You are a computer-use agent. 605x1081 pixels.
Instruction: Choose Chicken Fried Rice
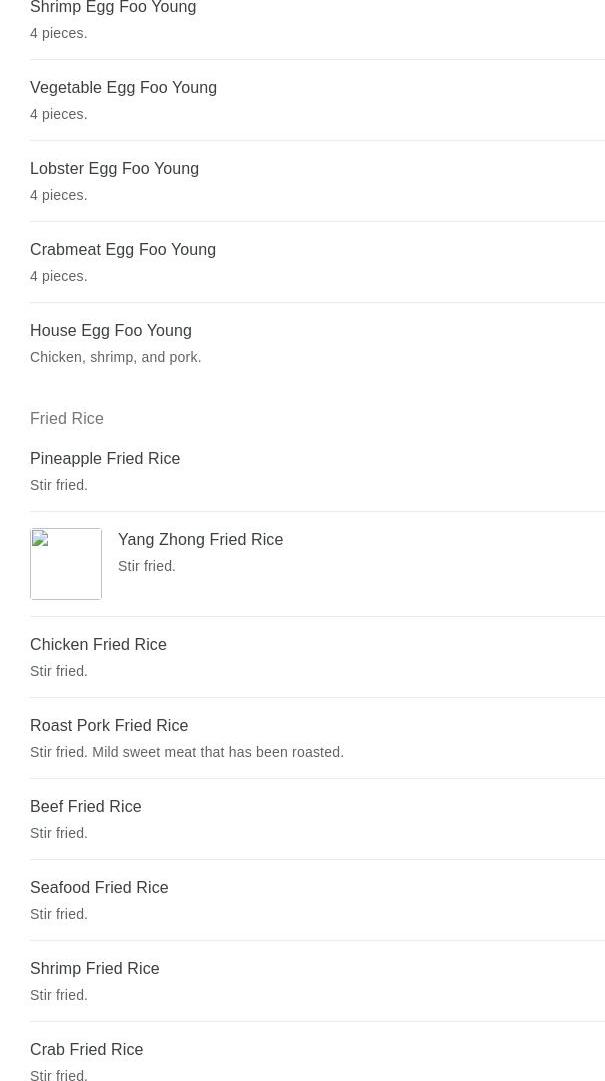pyautogui.click(x=99, y=645)
